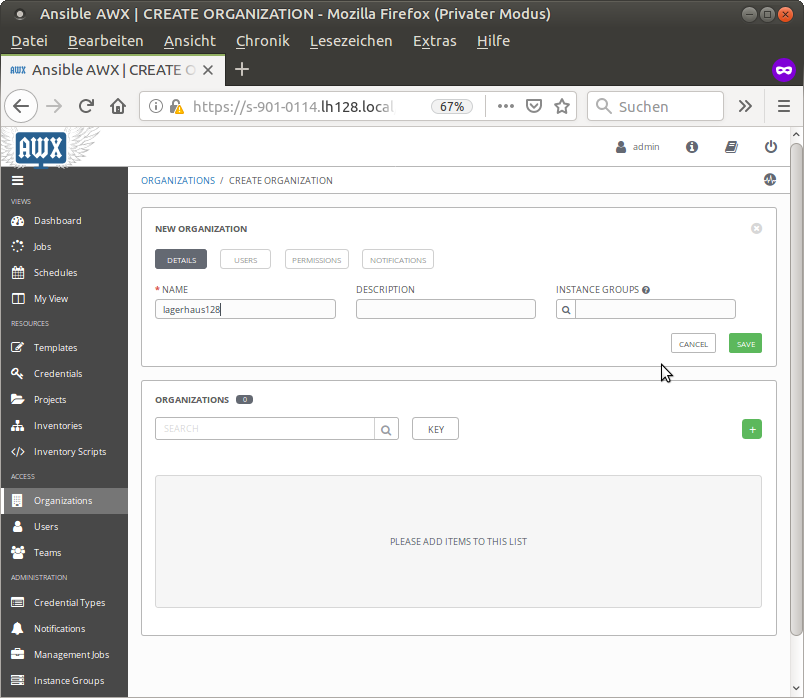Screen dimensions: 804x698
Task: Switch to the Users tab
Action: click(245, 260)
